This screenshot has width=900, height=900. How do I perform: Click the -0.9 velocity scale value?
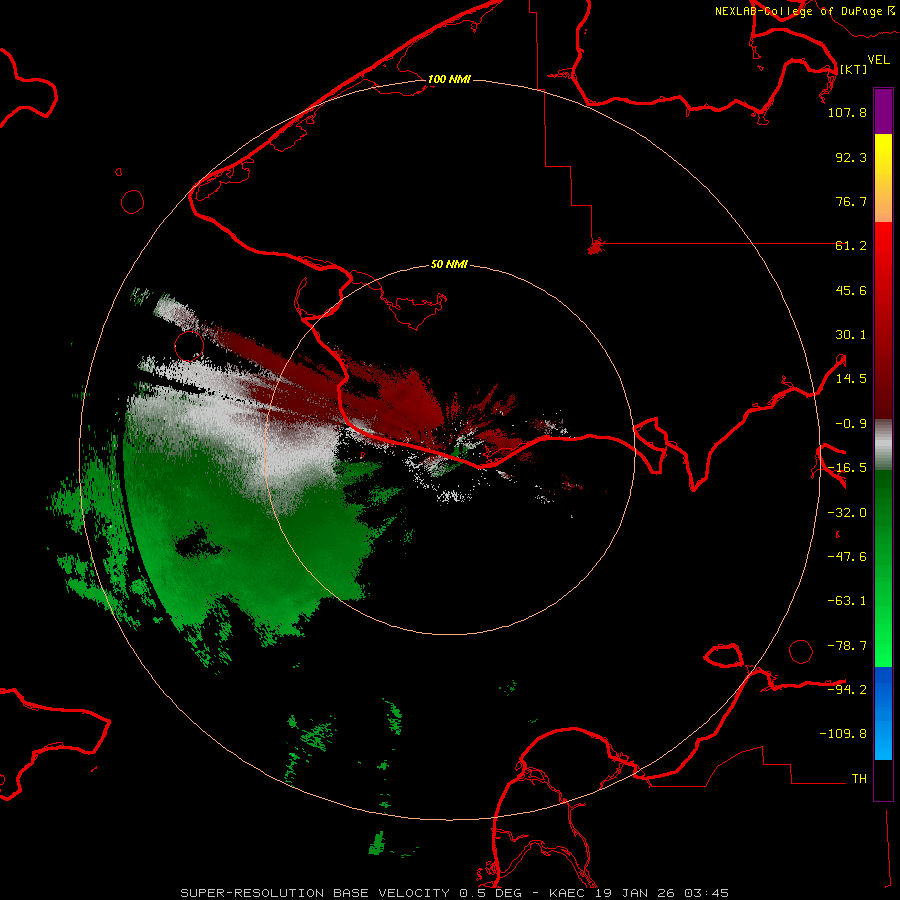coord(851,424)
